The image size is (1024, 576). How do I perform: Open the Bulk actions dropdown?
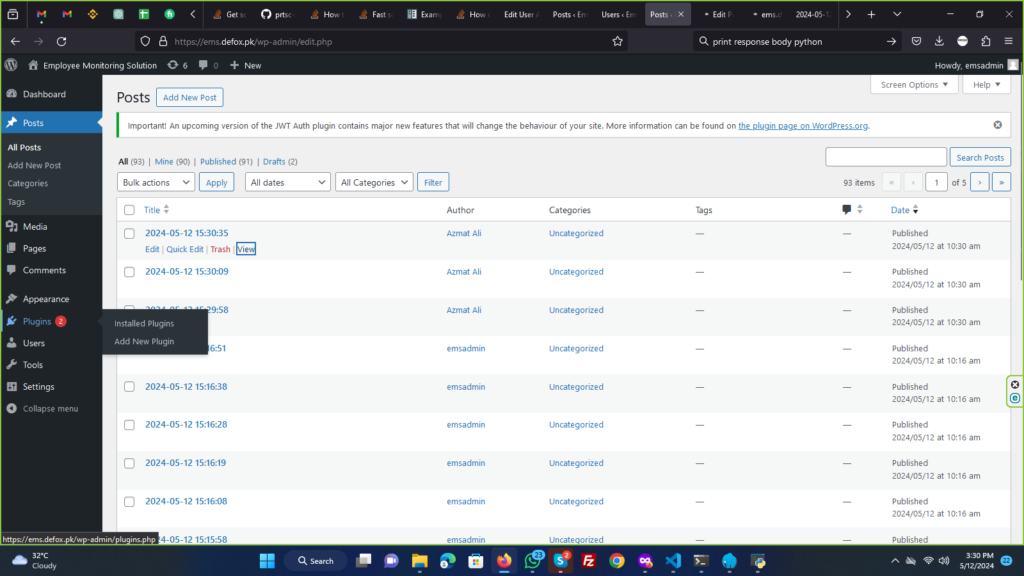(x=156, y=182)
